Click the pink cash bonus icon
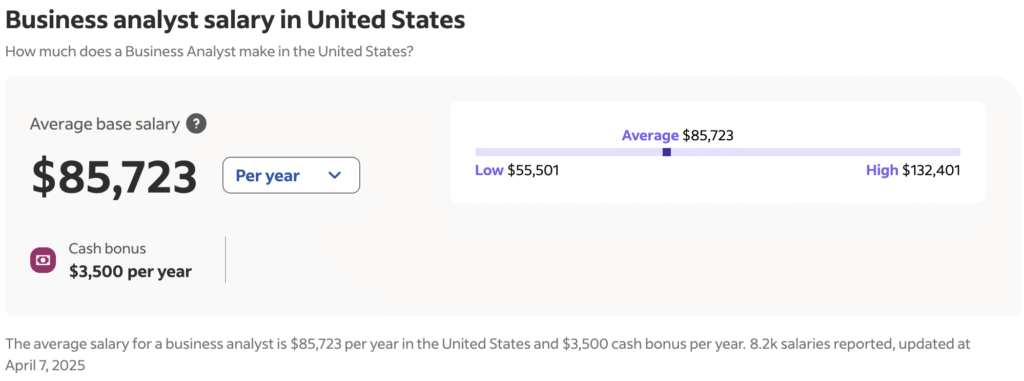This screenshot has width=1024, height=381. coord(43,260)
